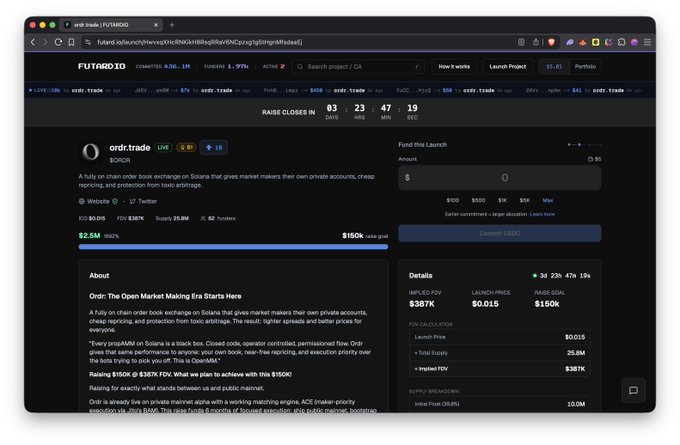
Task: Click the Total Supply 25.8M row
Action: 500,353
